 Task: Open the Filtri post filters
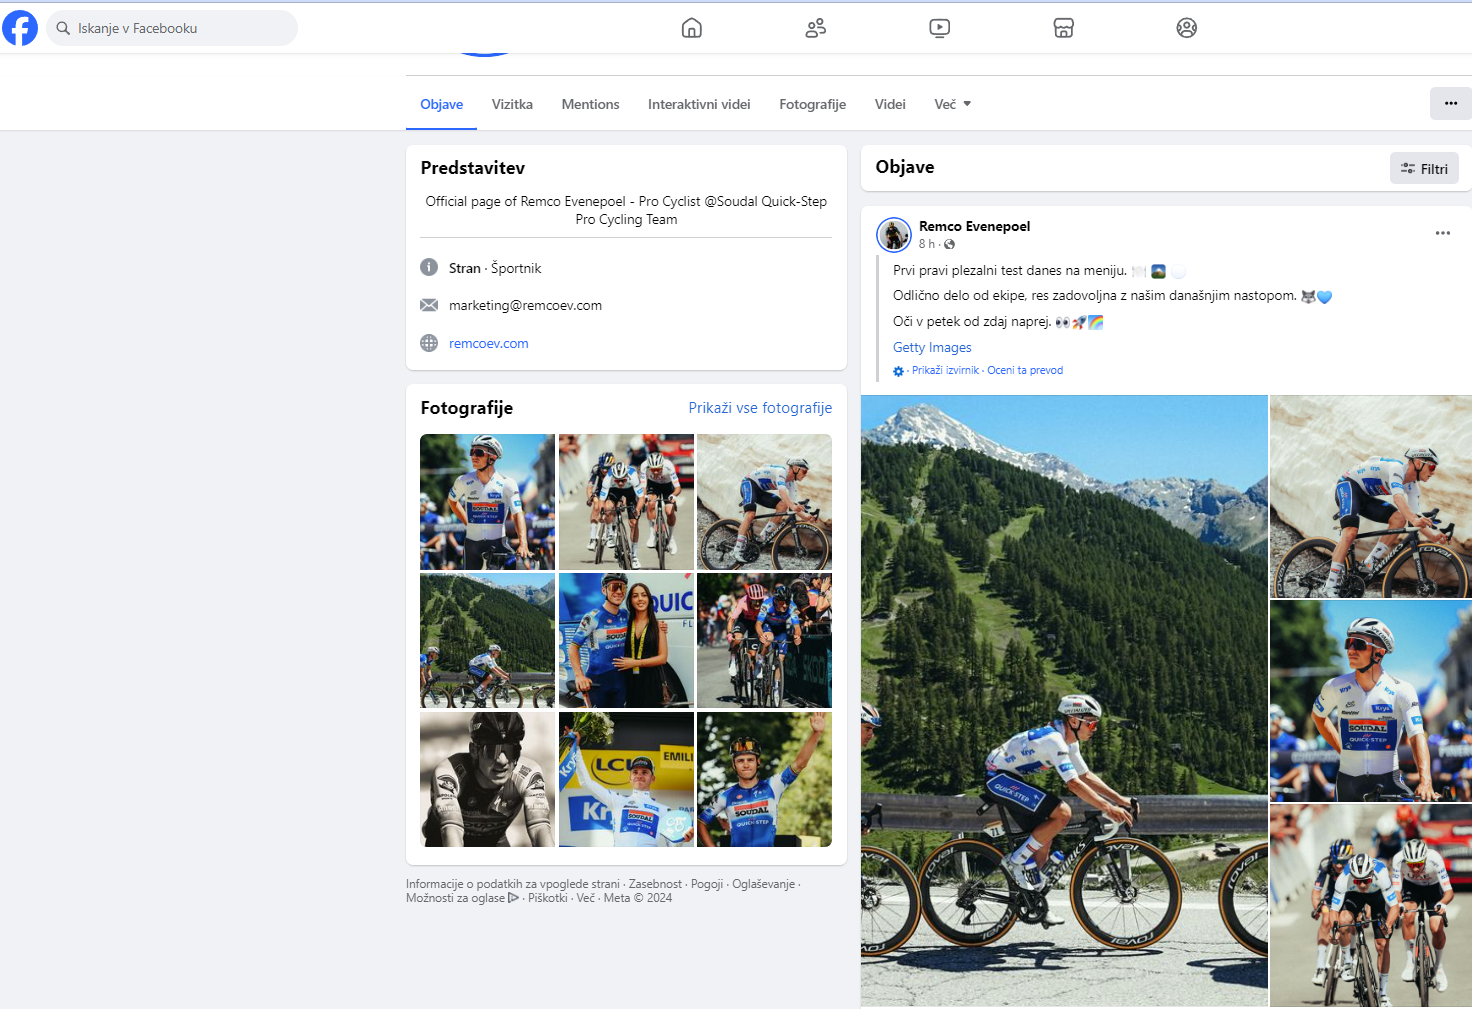(x=1424, y=169)
